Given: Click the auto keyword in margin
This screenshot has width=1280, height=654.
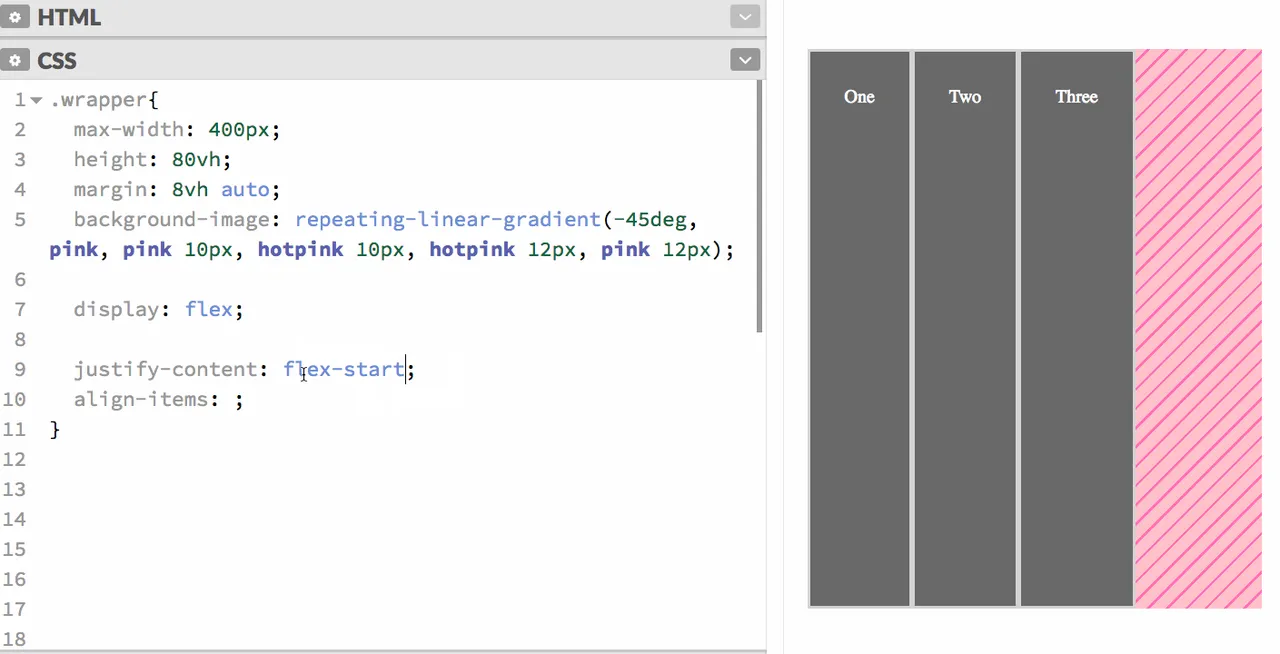Looking at the screenshot, I should 246,190.
